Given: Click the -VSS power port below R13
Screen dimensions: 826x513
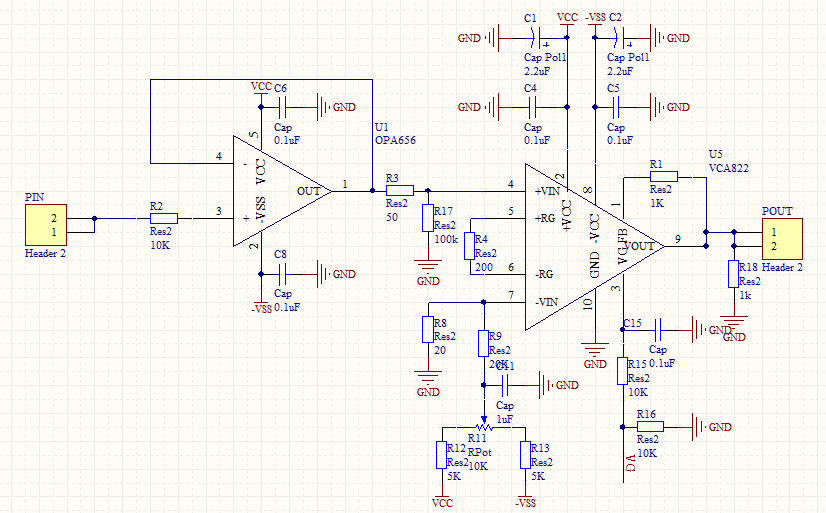Looking at the screenshot, I should coord(525,500).
